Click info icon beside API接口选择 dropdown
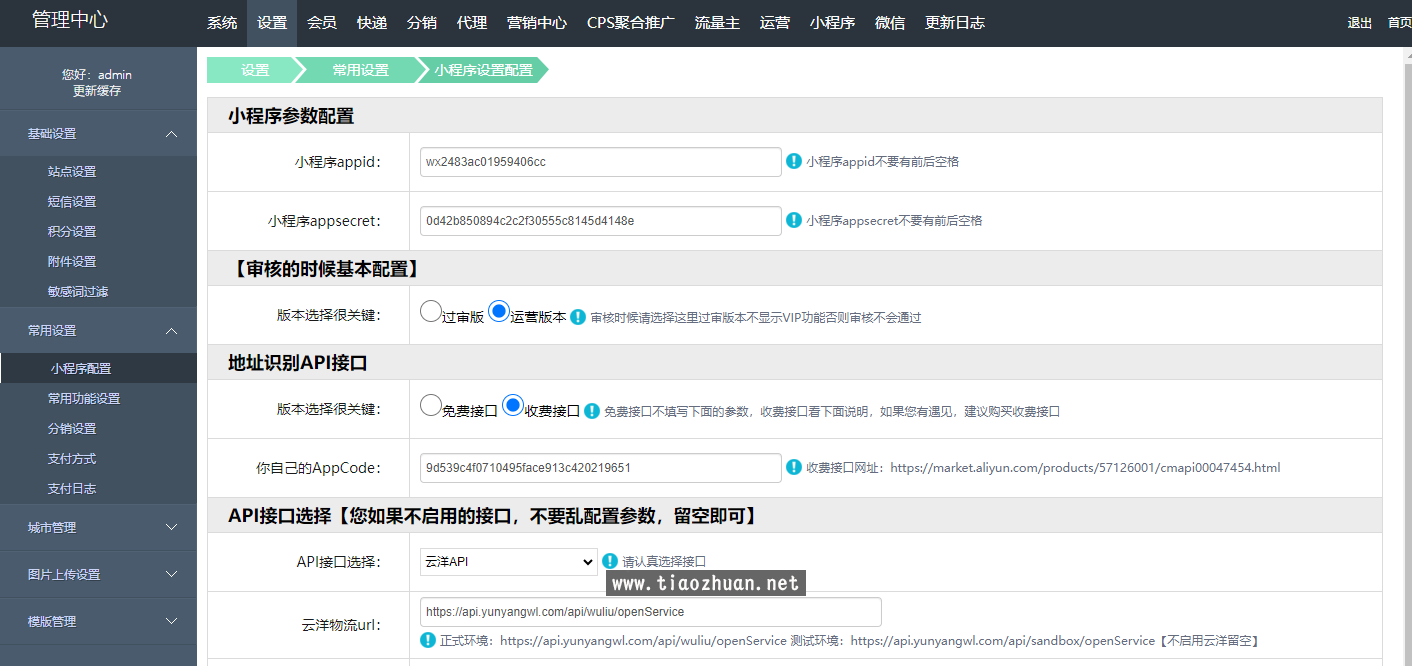This screenshot has height=666, width=1412. 610,561
